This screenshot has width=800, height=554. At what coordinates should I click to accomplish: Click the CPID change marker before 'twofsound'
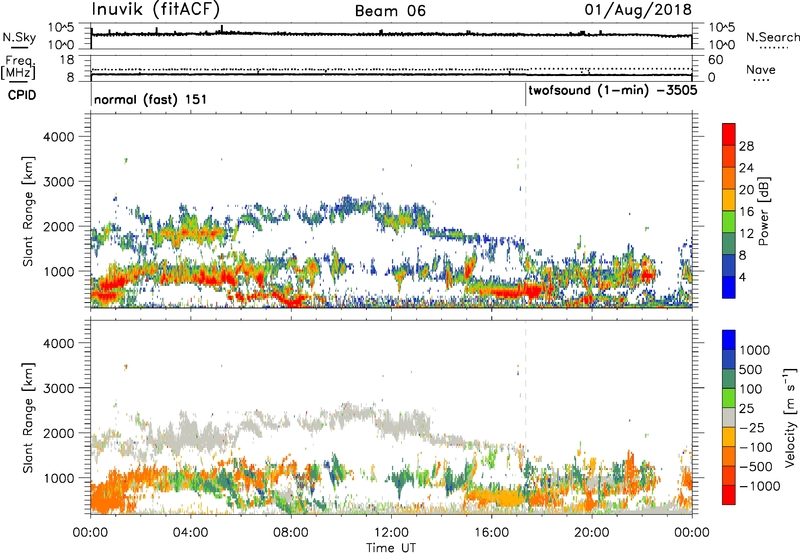click(526, 94)
